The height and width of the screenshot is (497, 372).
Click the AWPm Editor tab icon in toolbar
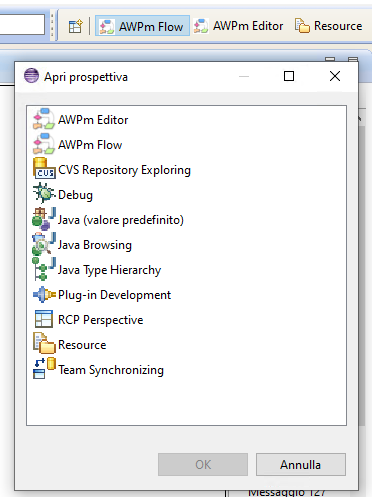coord(201,26)
